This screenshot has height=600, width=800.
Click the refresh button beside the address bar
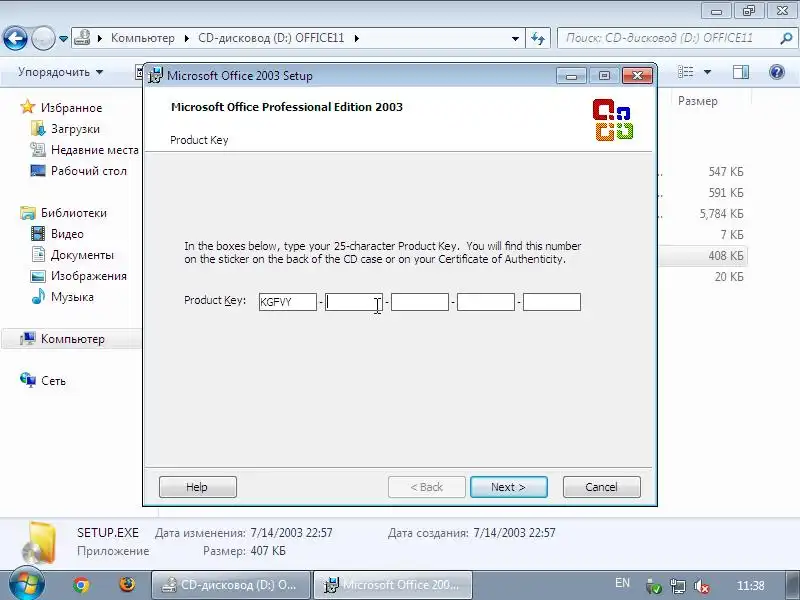pos(538,38)
